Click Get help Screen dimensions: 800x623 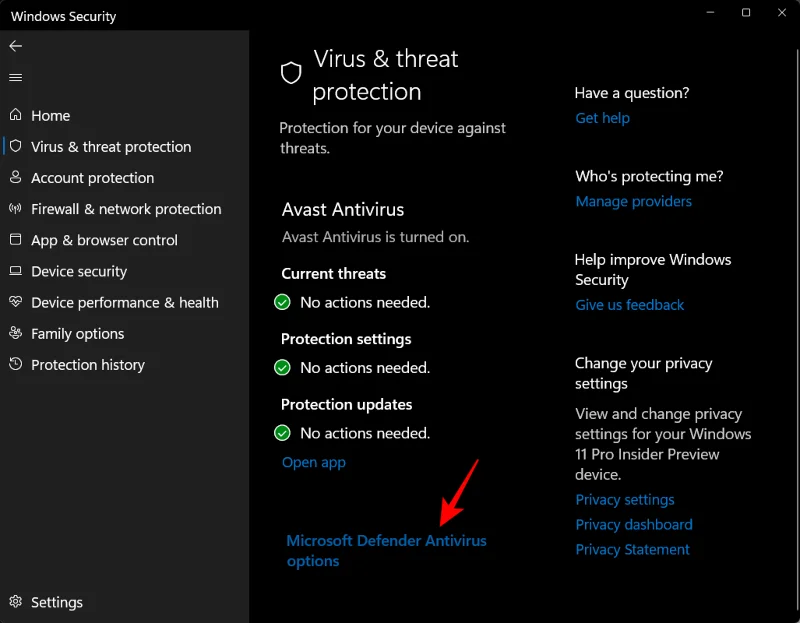coord(602,118)
